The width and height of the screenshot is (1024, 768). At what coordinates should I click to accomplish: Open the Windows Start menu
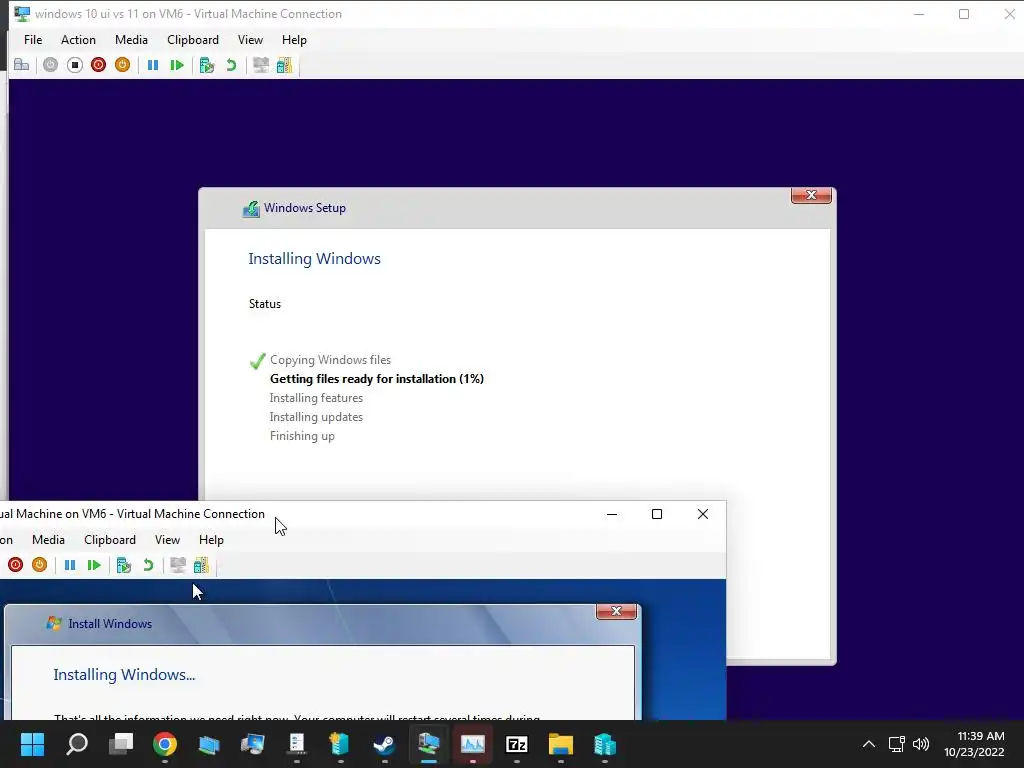32,744
